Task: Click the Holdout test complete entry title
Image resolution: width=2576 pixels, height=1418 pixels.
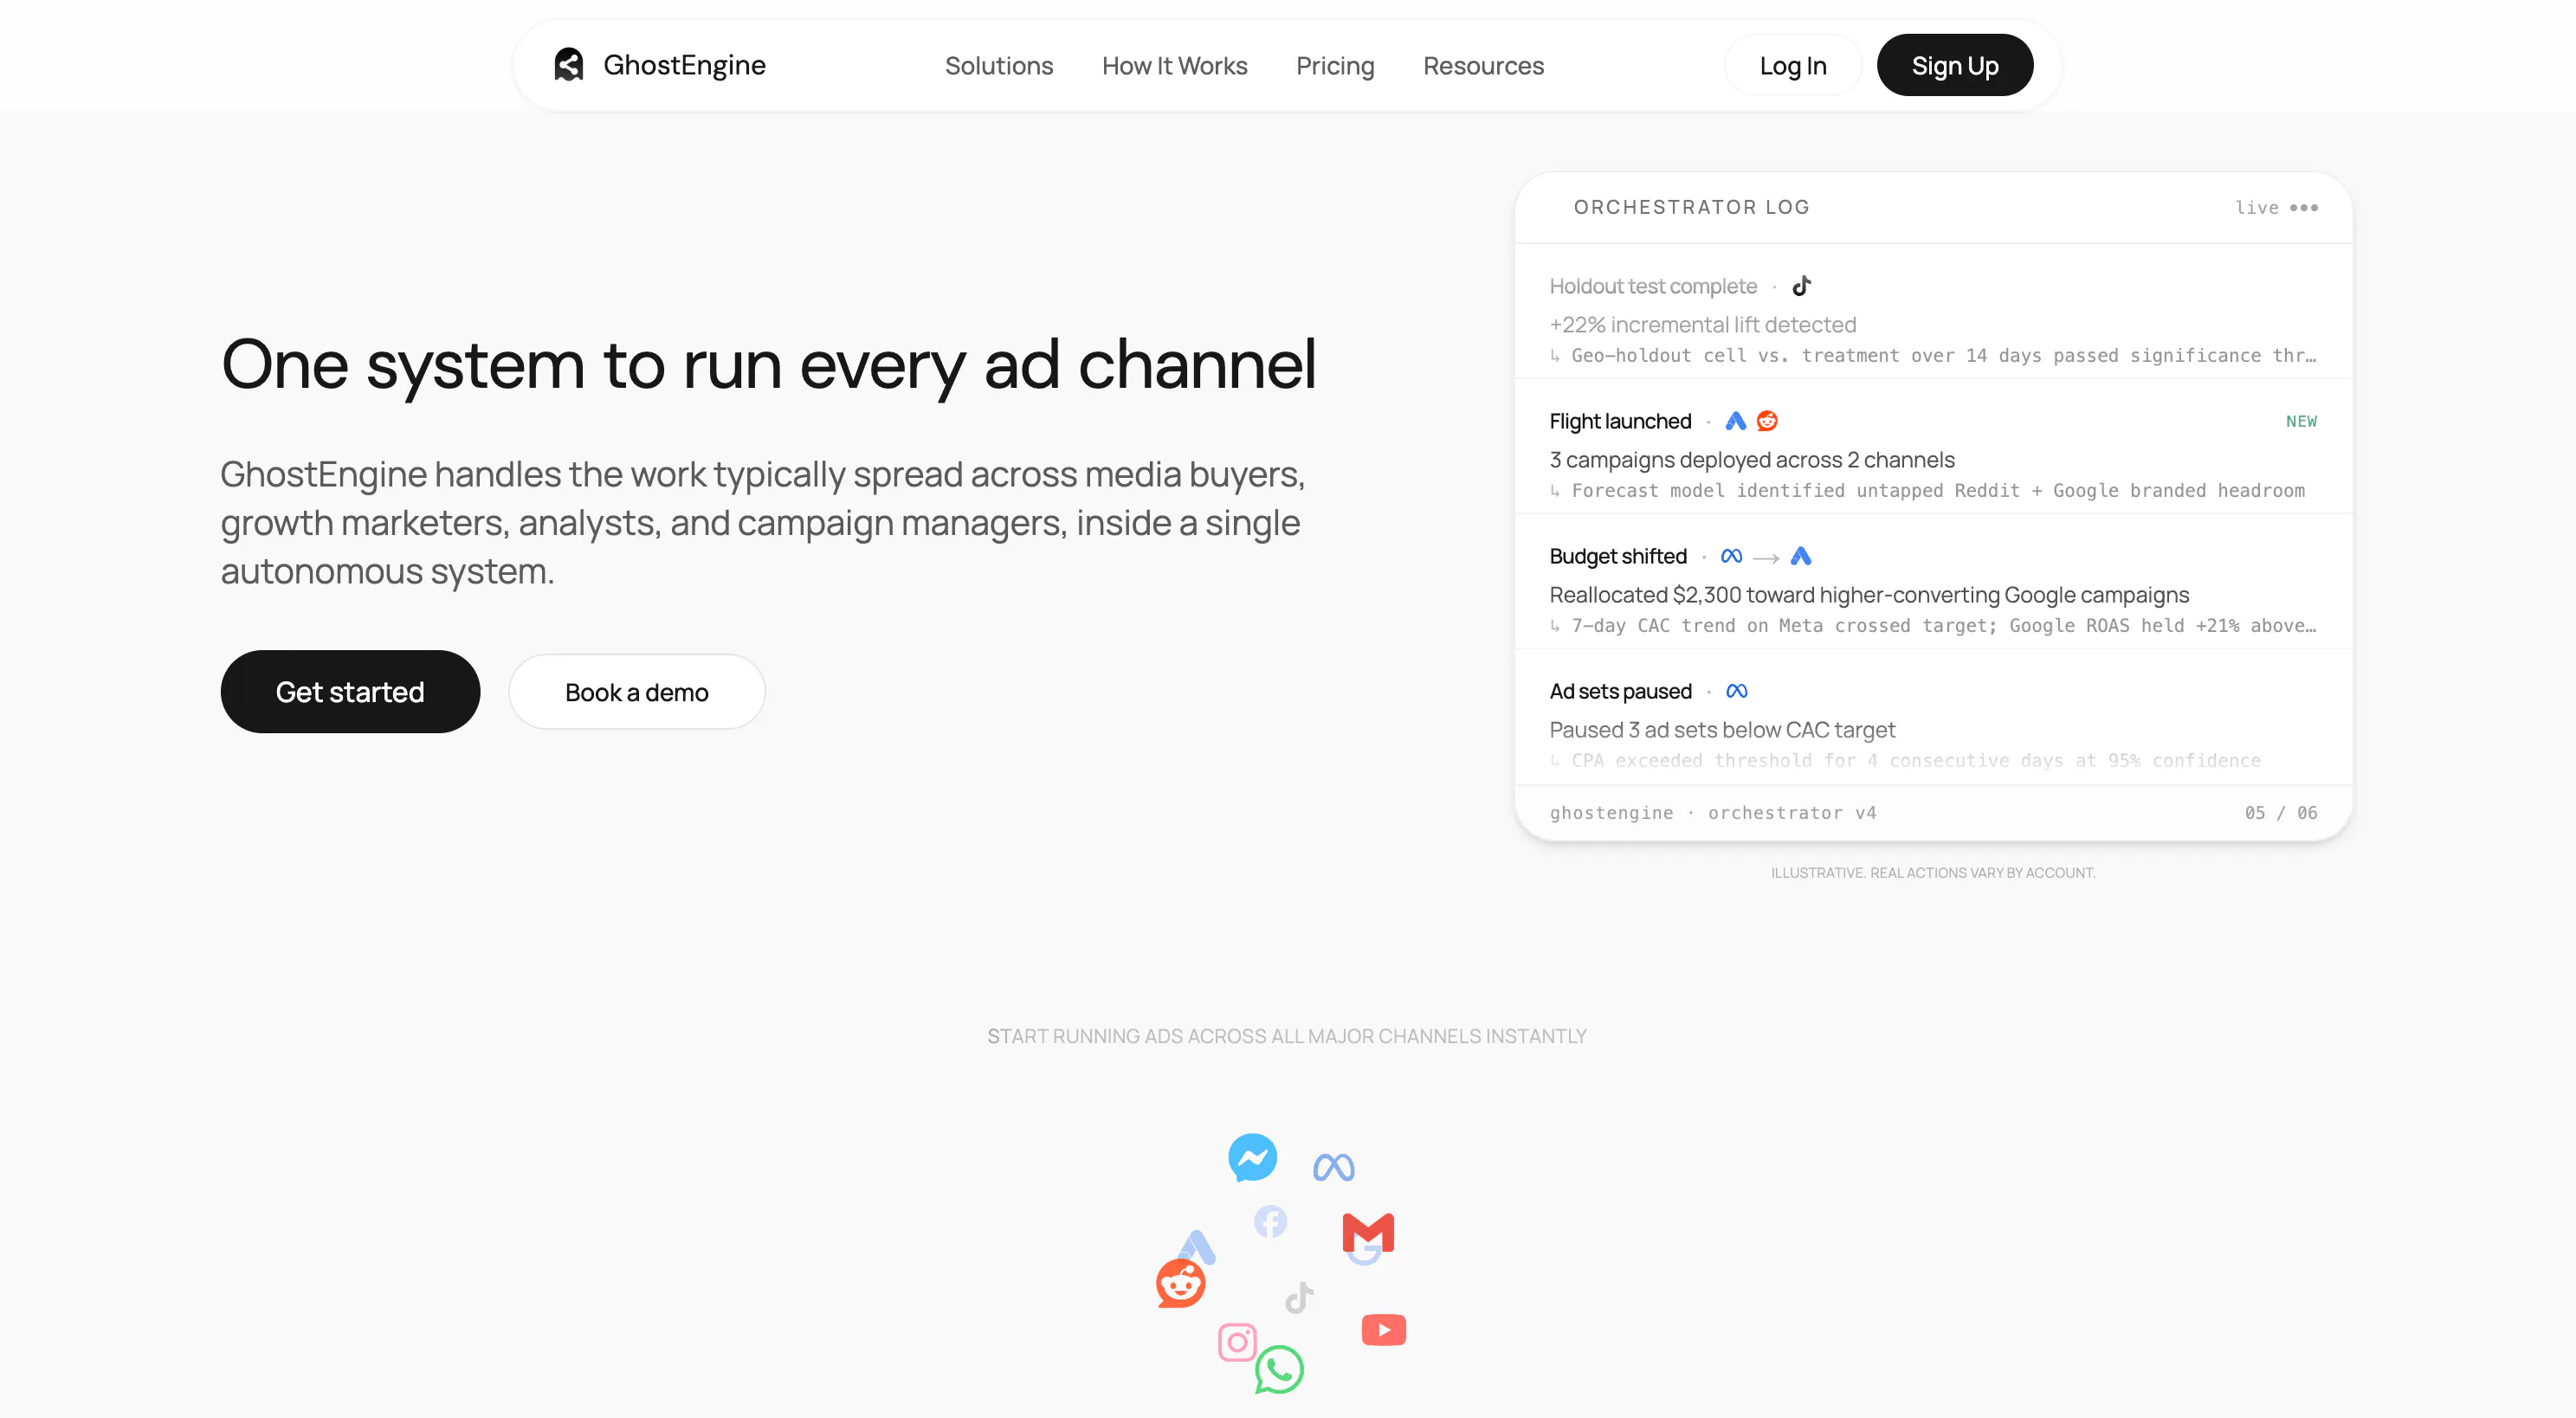Action: [1653, 287]
